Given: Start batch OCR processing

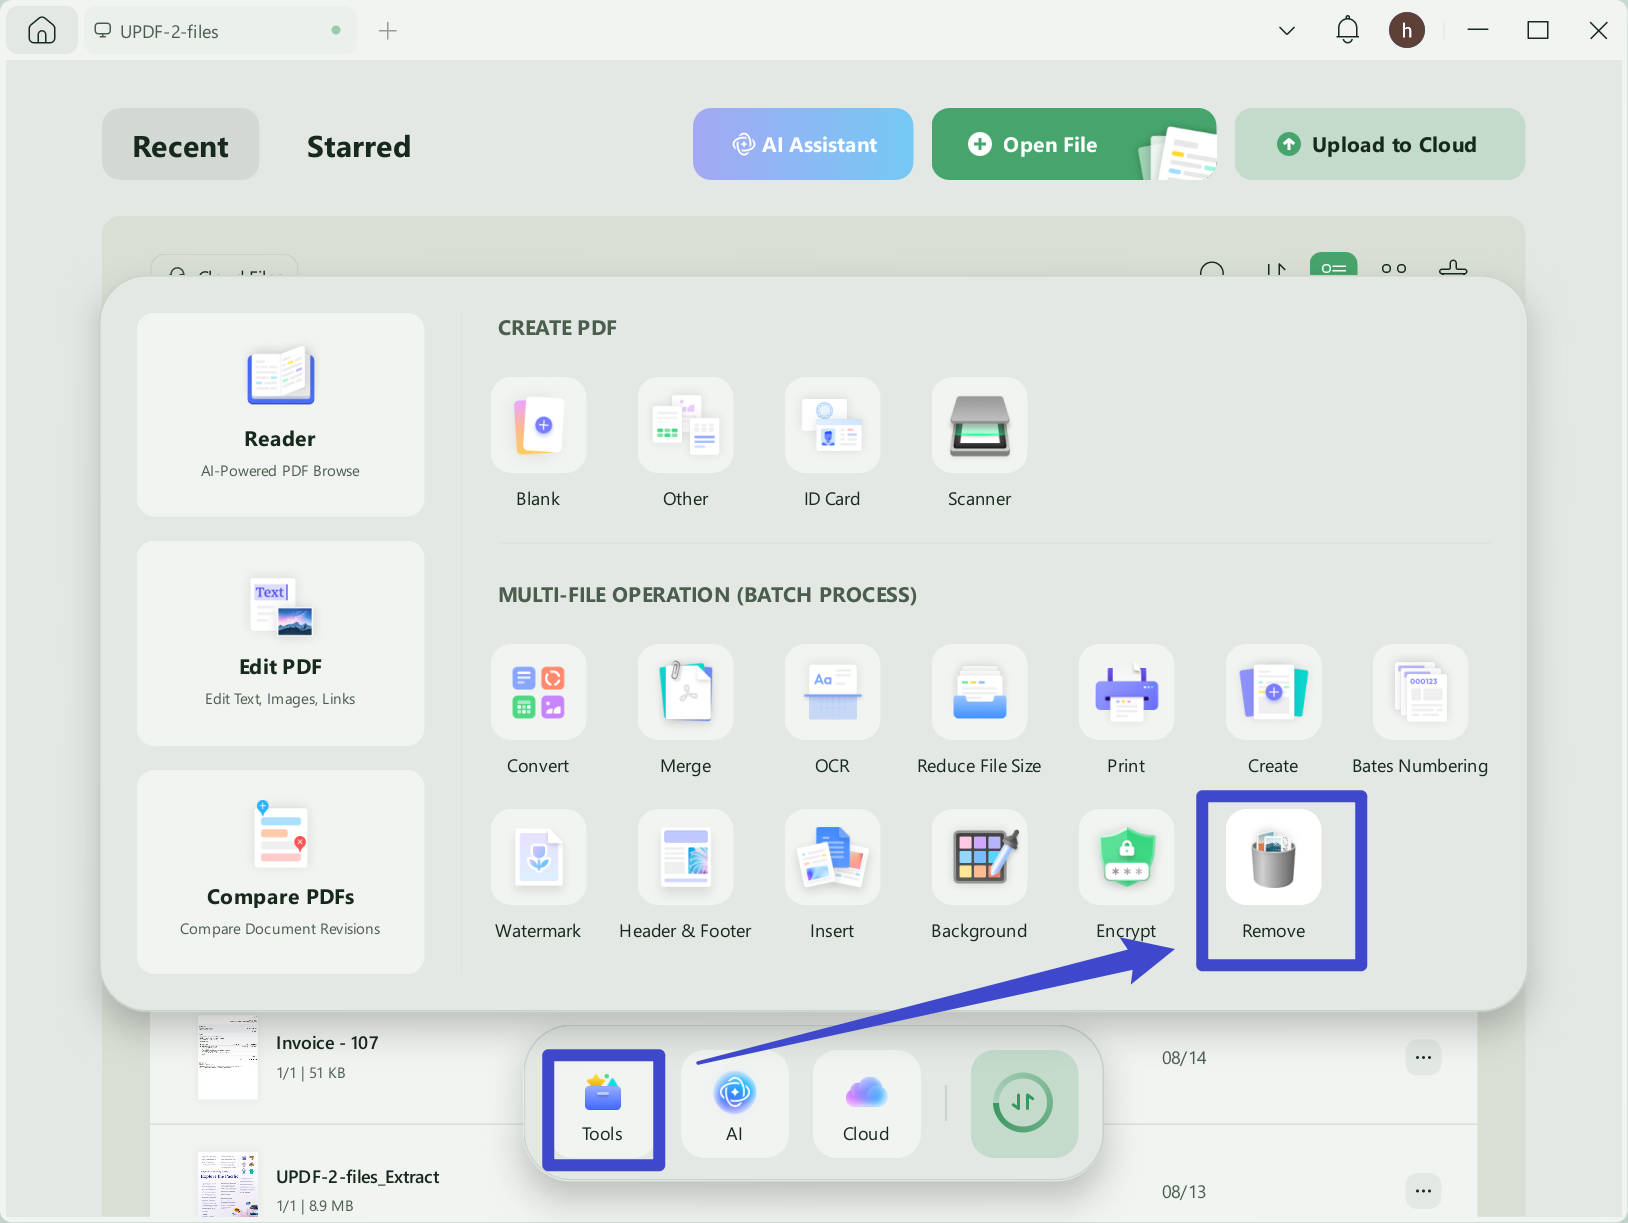Looking at the screenshot, I should tap(832, 692).
